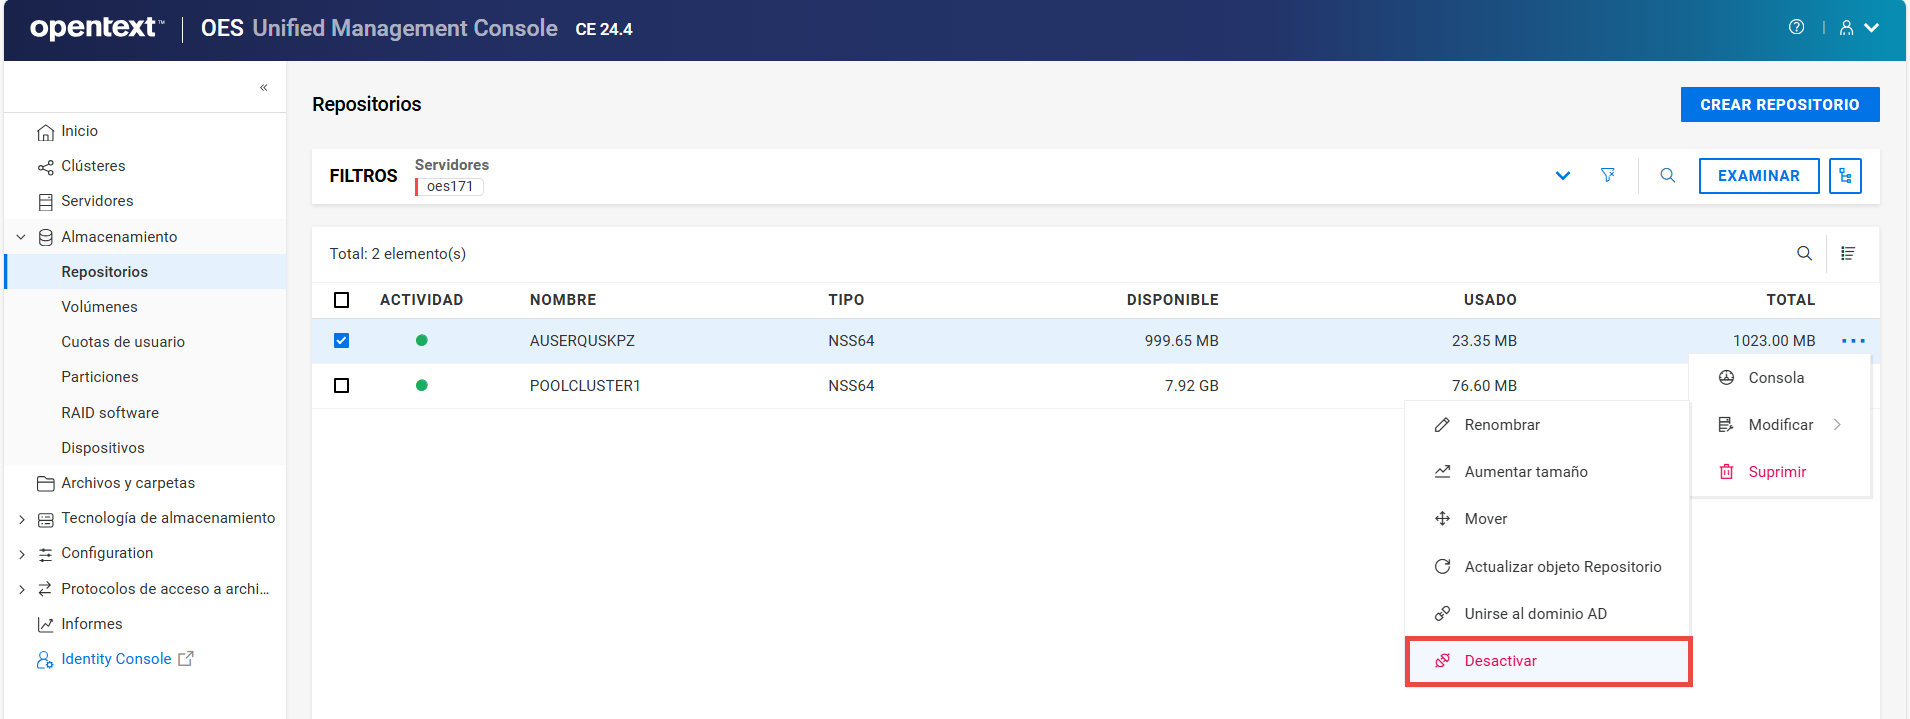Click the help question mark icon
Image resolution: width=1910 pixels, height=719 pixels.
click(1796, 28)
